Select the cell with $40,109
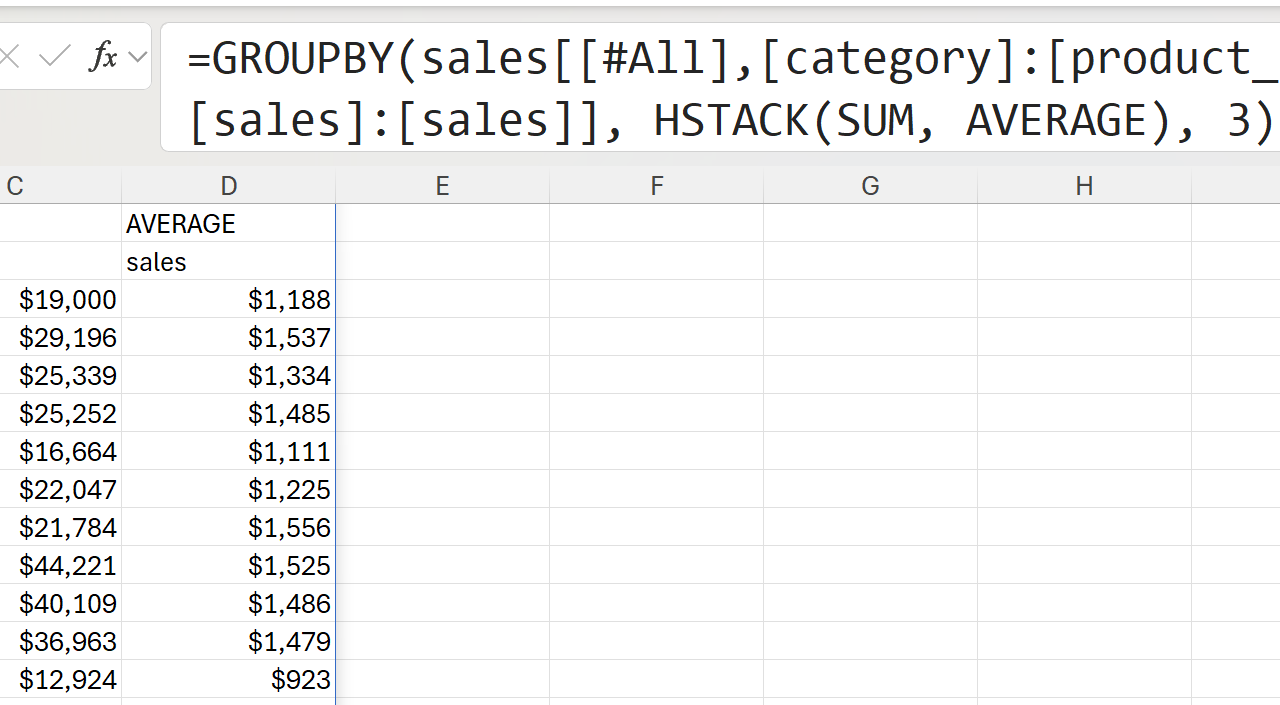 [x=62, y=604]
